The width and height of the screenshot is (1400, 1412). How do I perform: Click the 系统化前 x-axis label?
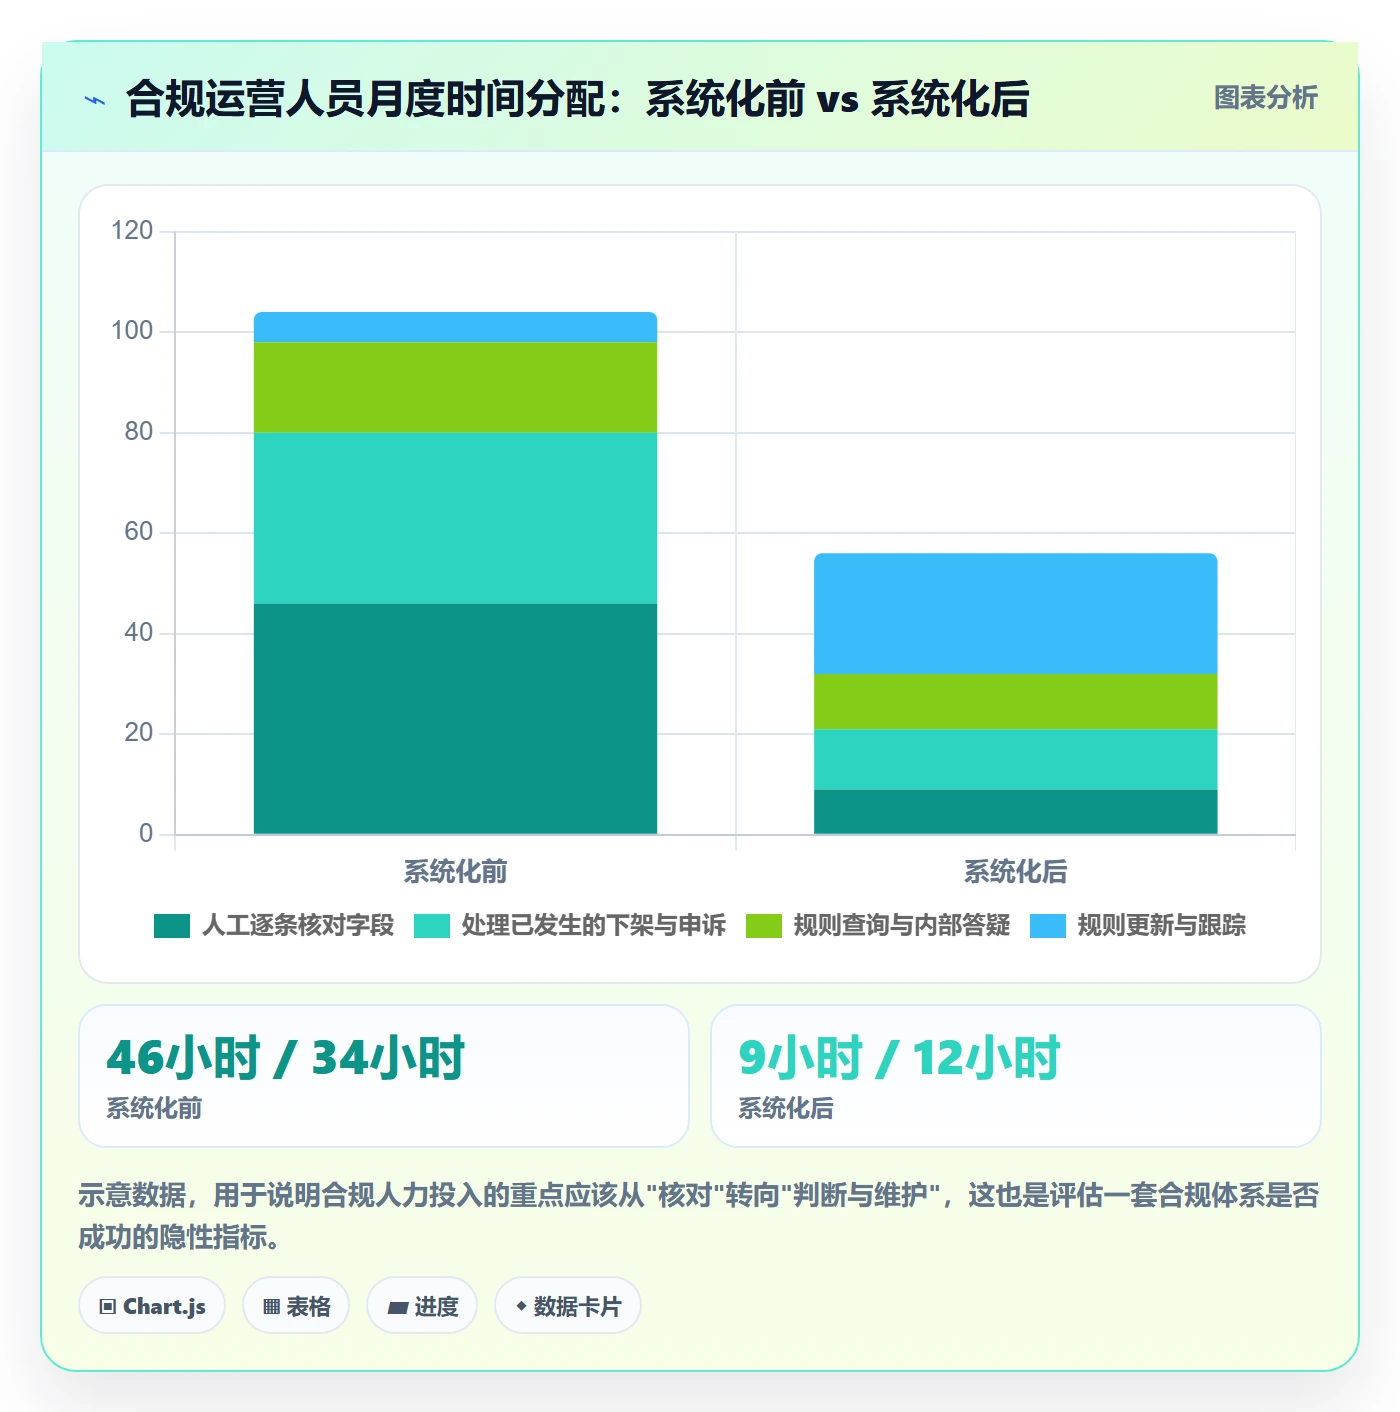pyautogui.click(x=455, y=872)
